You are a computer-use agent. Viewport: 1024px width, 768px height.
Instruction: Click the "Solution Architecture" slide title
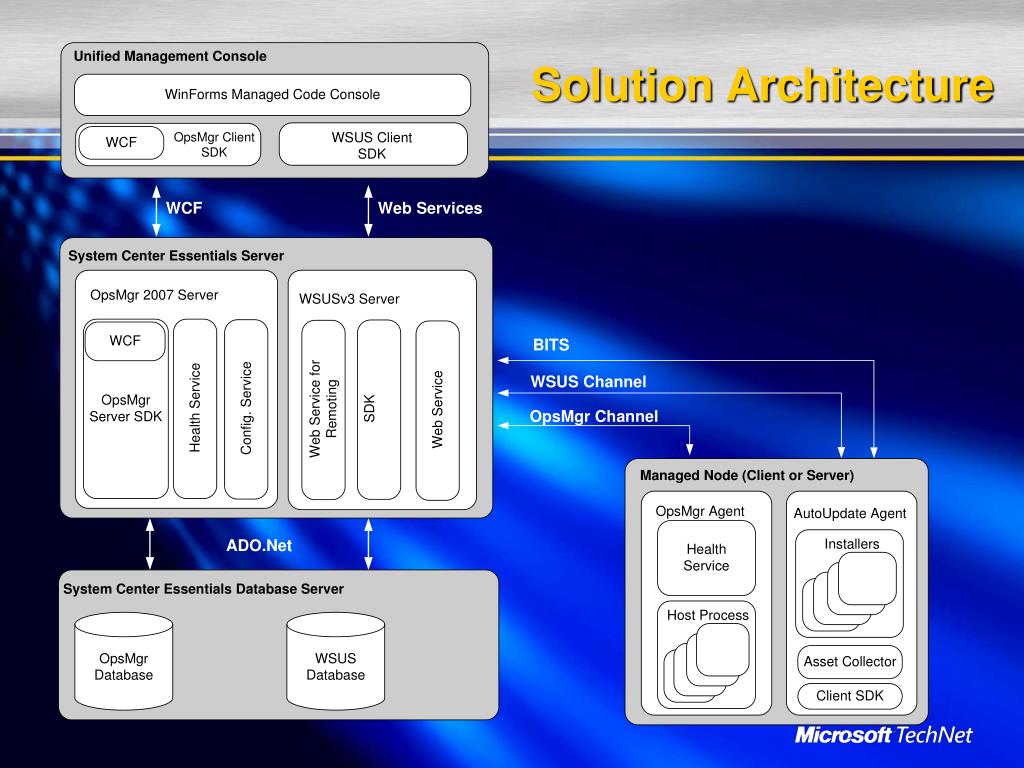tap(763, 86)
